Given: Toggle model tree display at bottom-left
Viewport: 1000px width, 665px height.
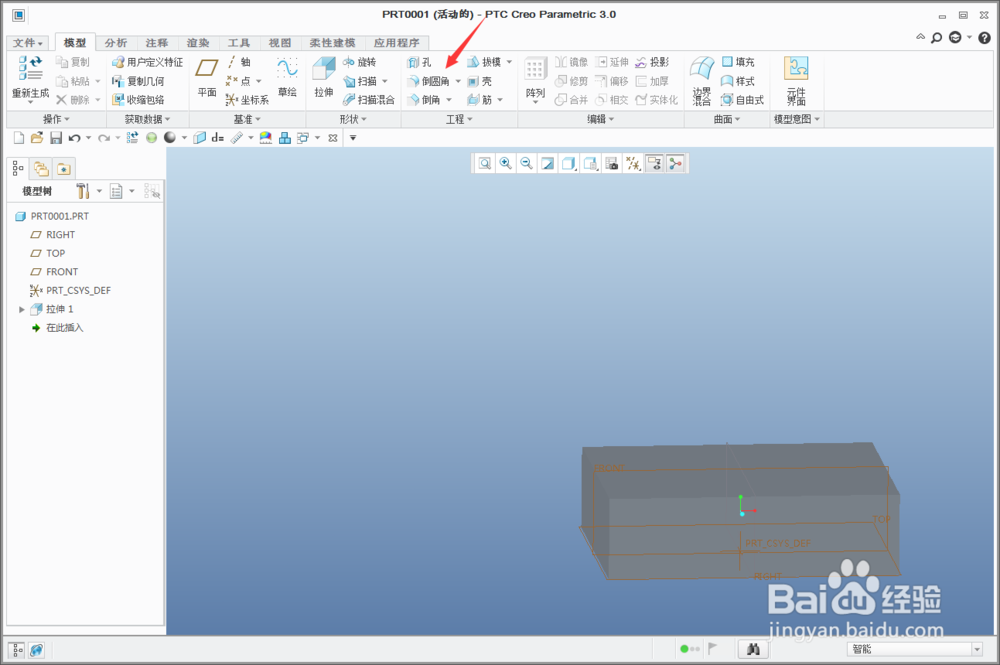Looking at the screenshot, I should (x=17, y=650).
